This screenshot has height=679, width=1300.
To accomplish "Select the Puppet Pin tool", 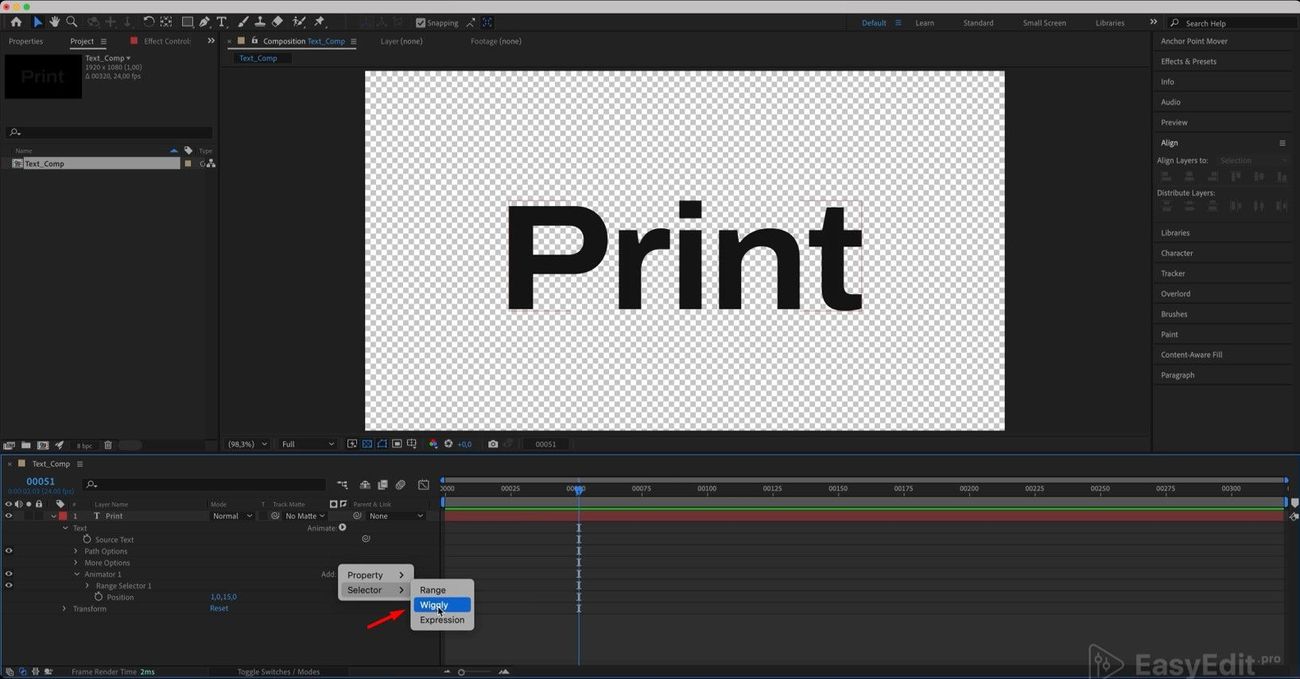I will pyautogui.click(x=320, y=22).
